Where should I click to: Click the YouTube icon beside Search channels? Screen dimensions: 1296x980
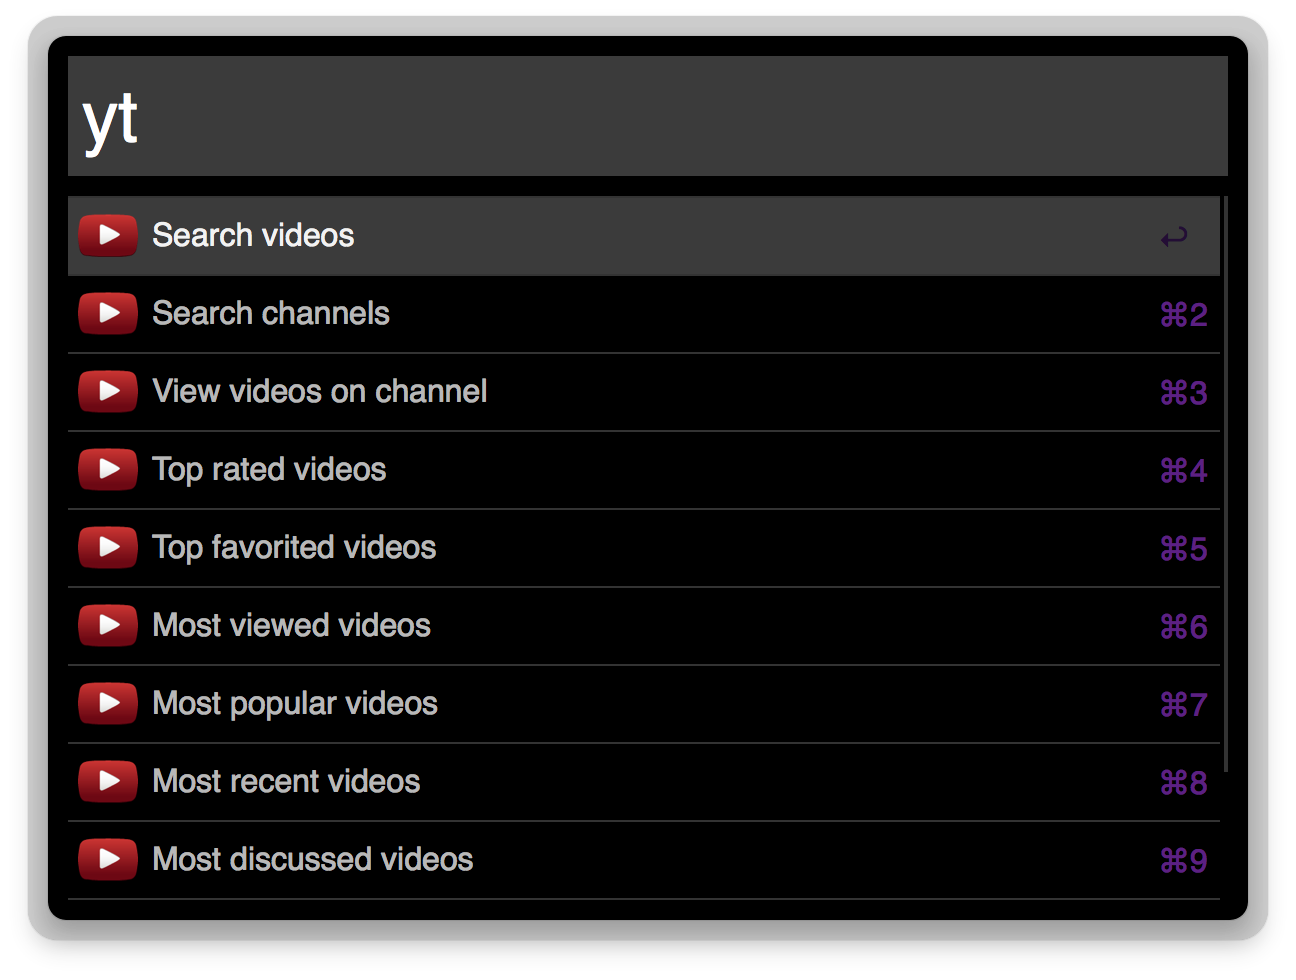108,313
